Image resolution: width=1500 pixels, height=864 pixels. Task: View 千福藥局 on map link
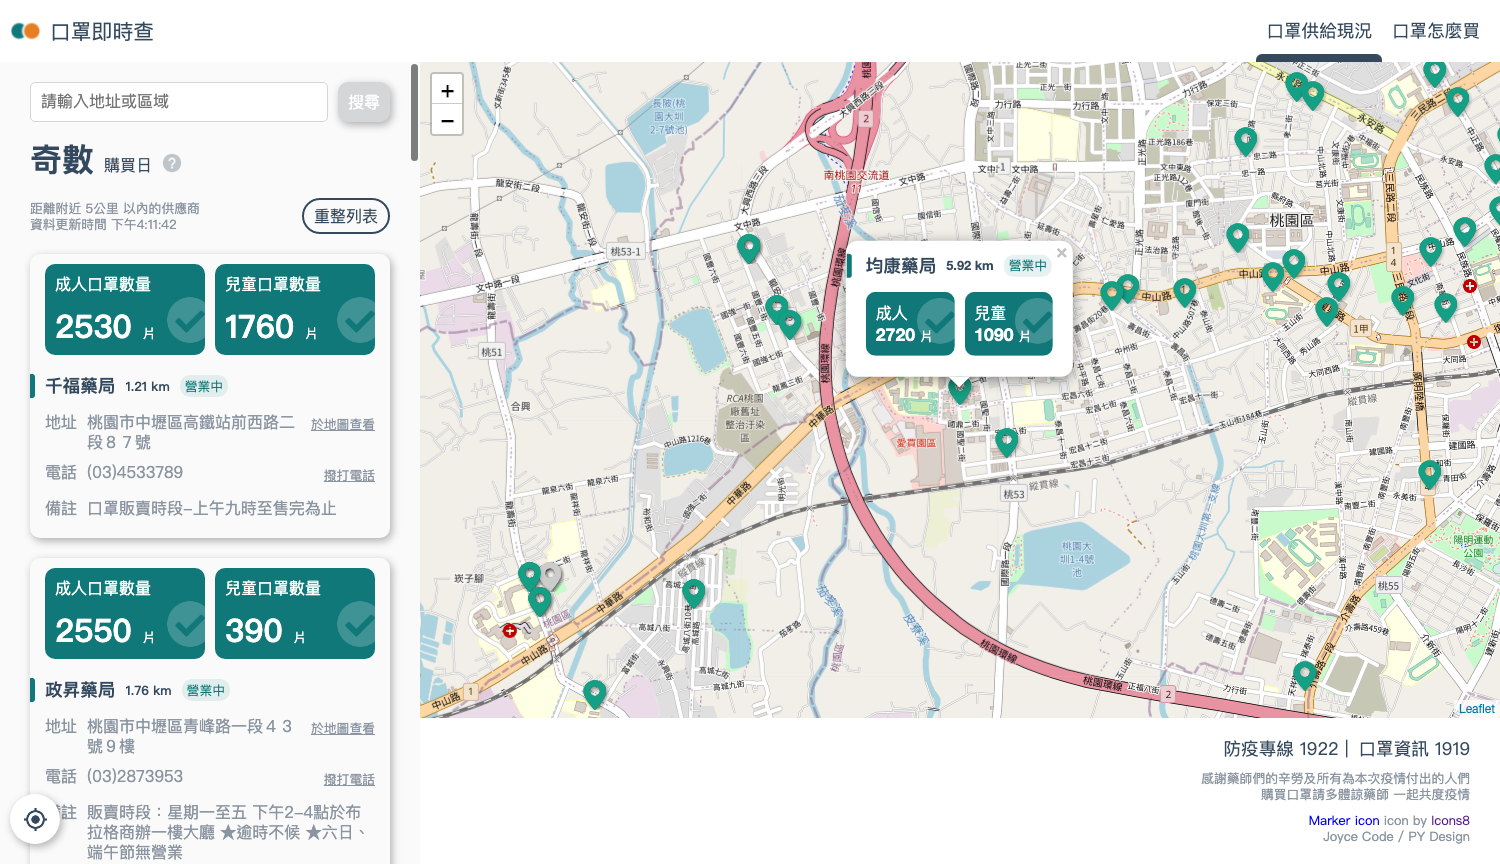pyautogui.click(x=343, y=425)
